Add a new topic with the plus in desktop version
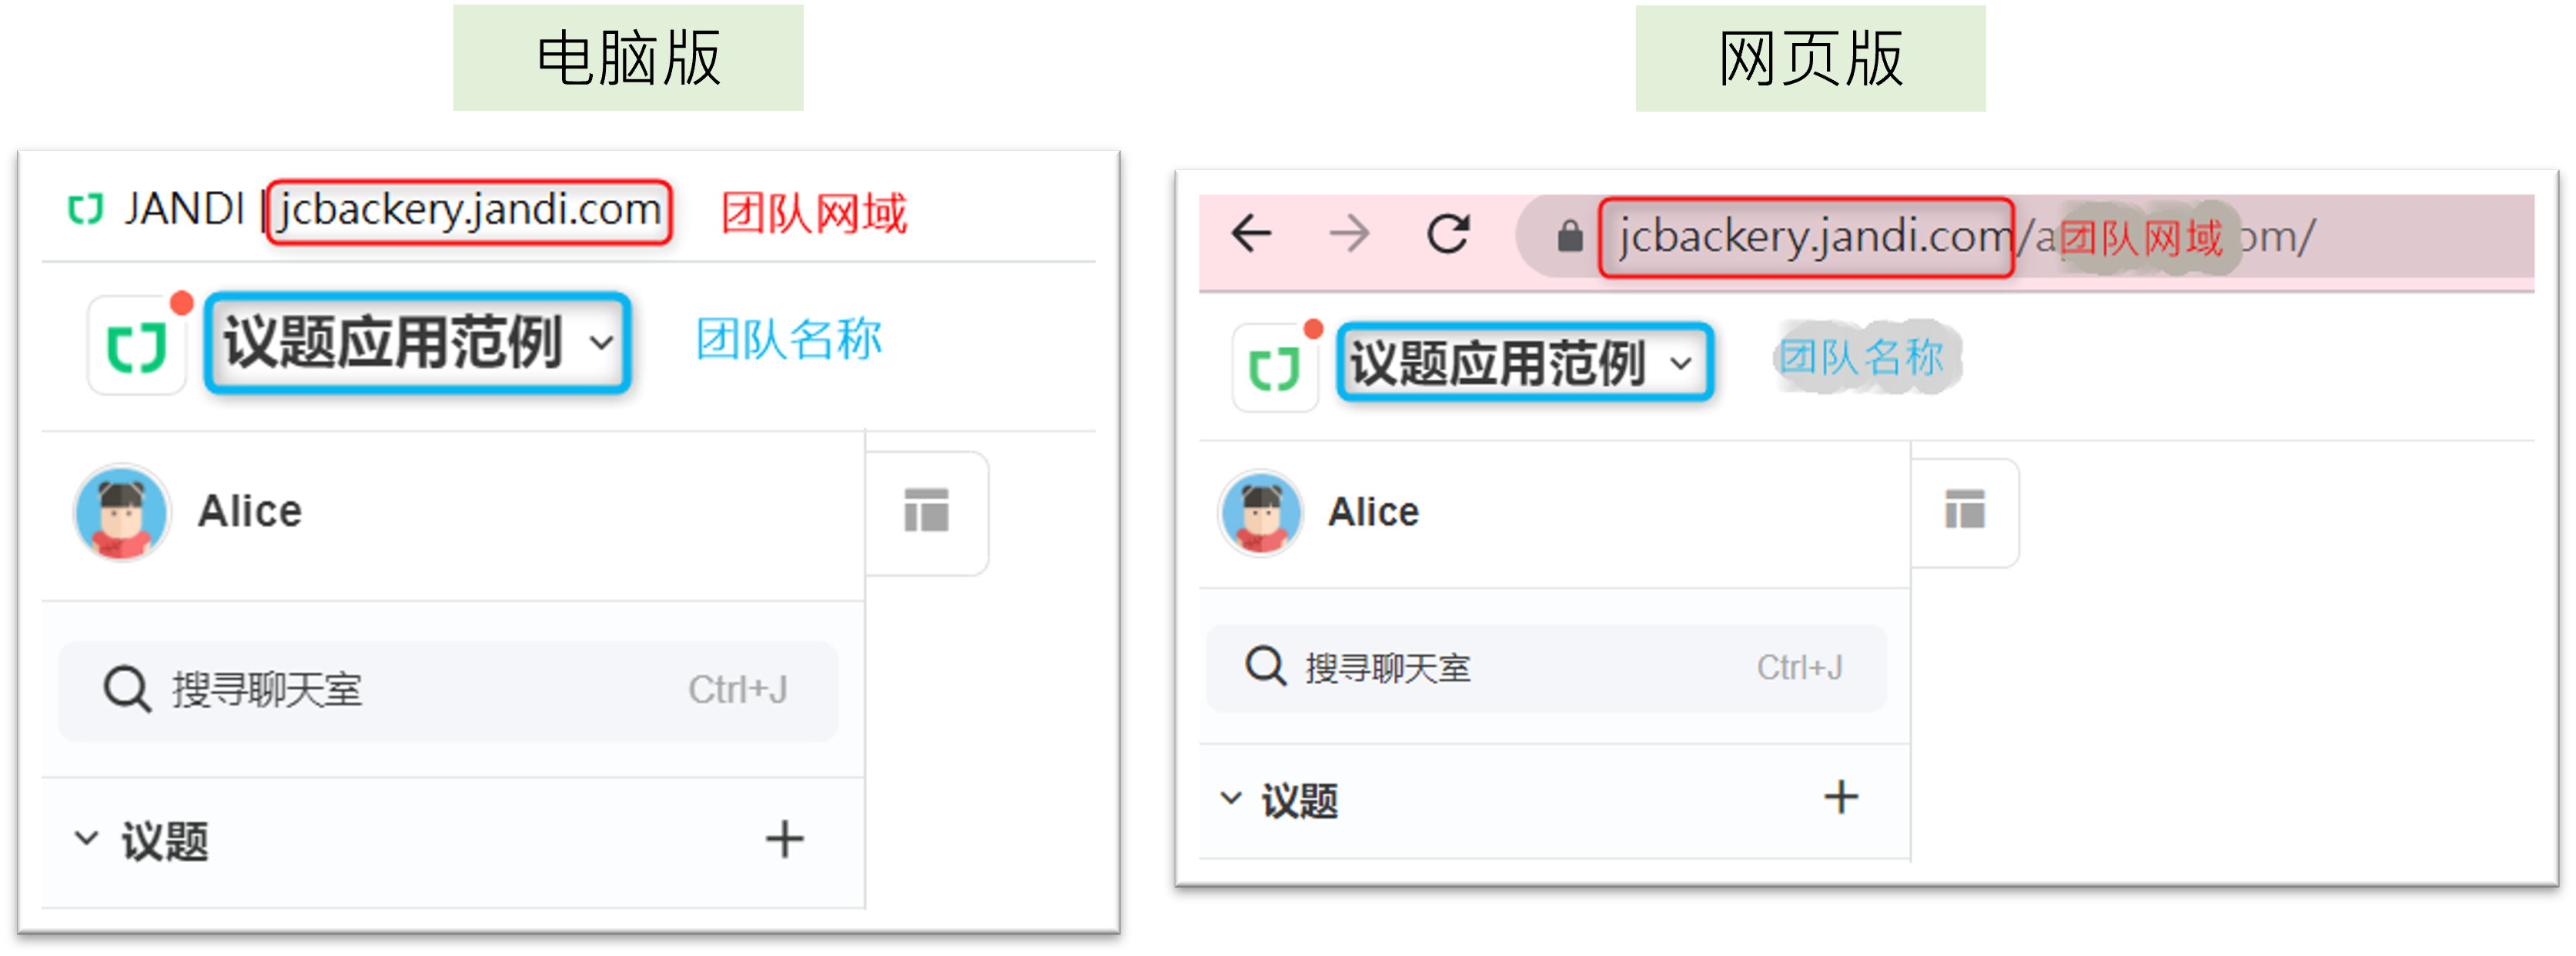 784,839
